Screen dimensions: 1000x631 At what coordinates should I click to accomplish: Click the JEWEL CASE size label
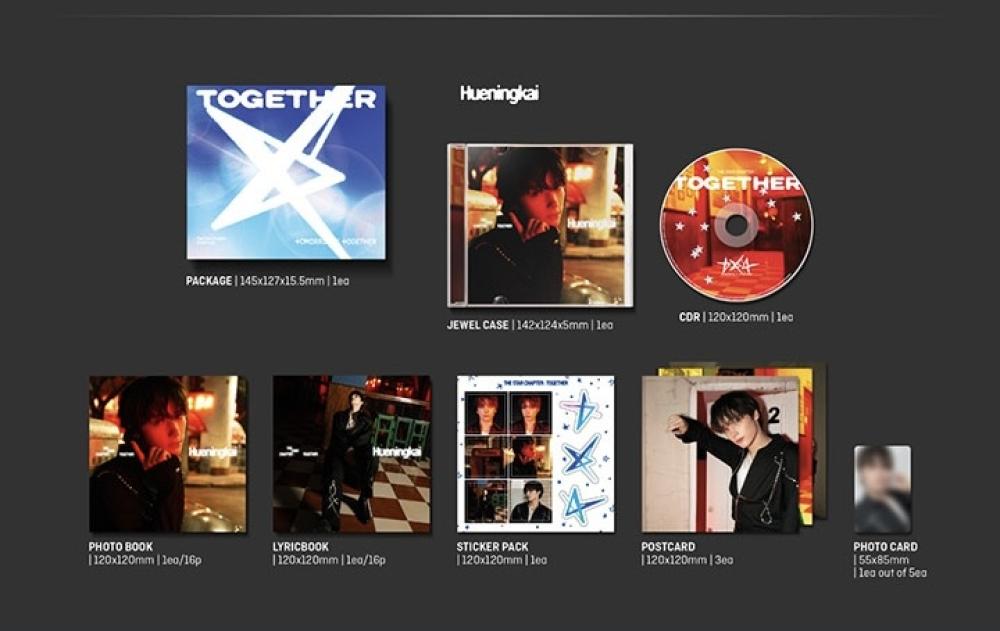(x=530, y=325)
